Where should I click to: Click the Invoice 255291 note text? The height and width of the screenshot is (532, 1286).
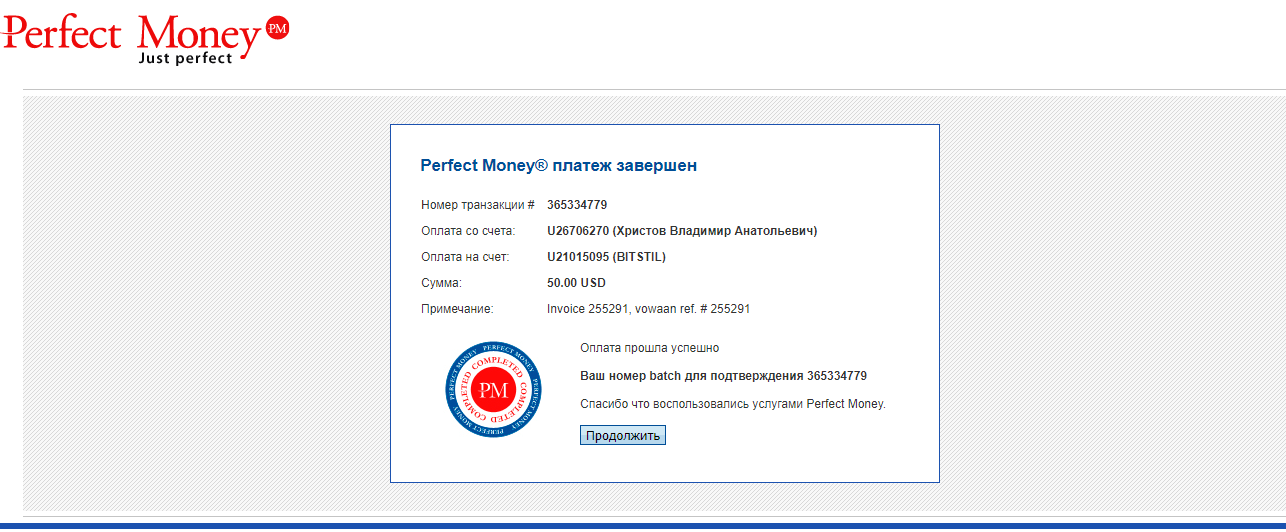pyautogui.click(x=648, y=309)
